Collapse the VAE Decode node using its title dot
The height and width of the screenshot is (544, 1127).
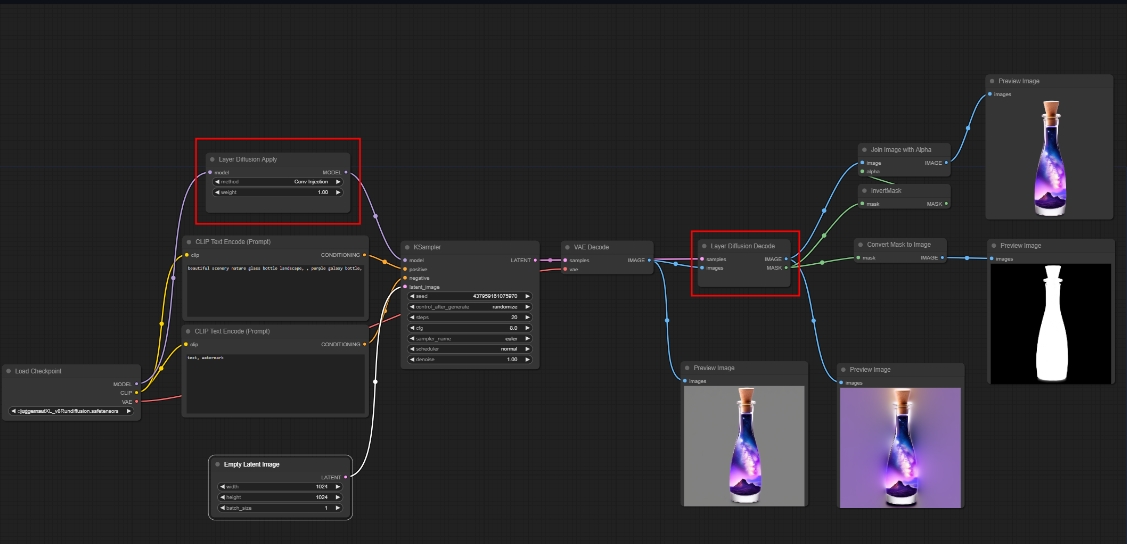click(x=566, y=247)
